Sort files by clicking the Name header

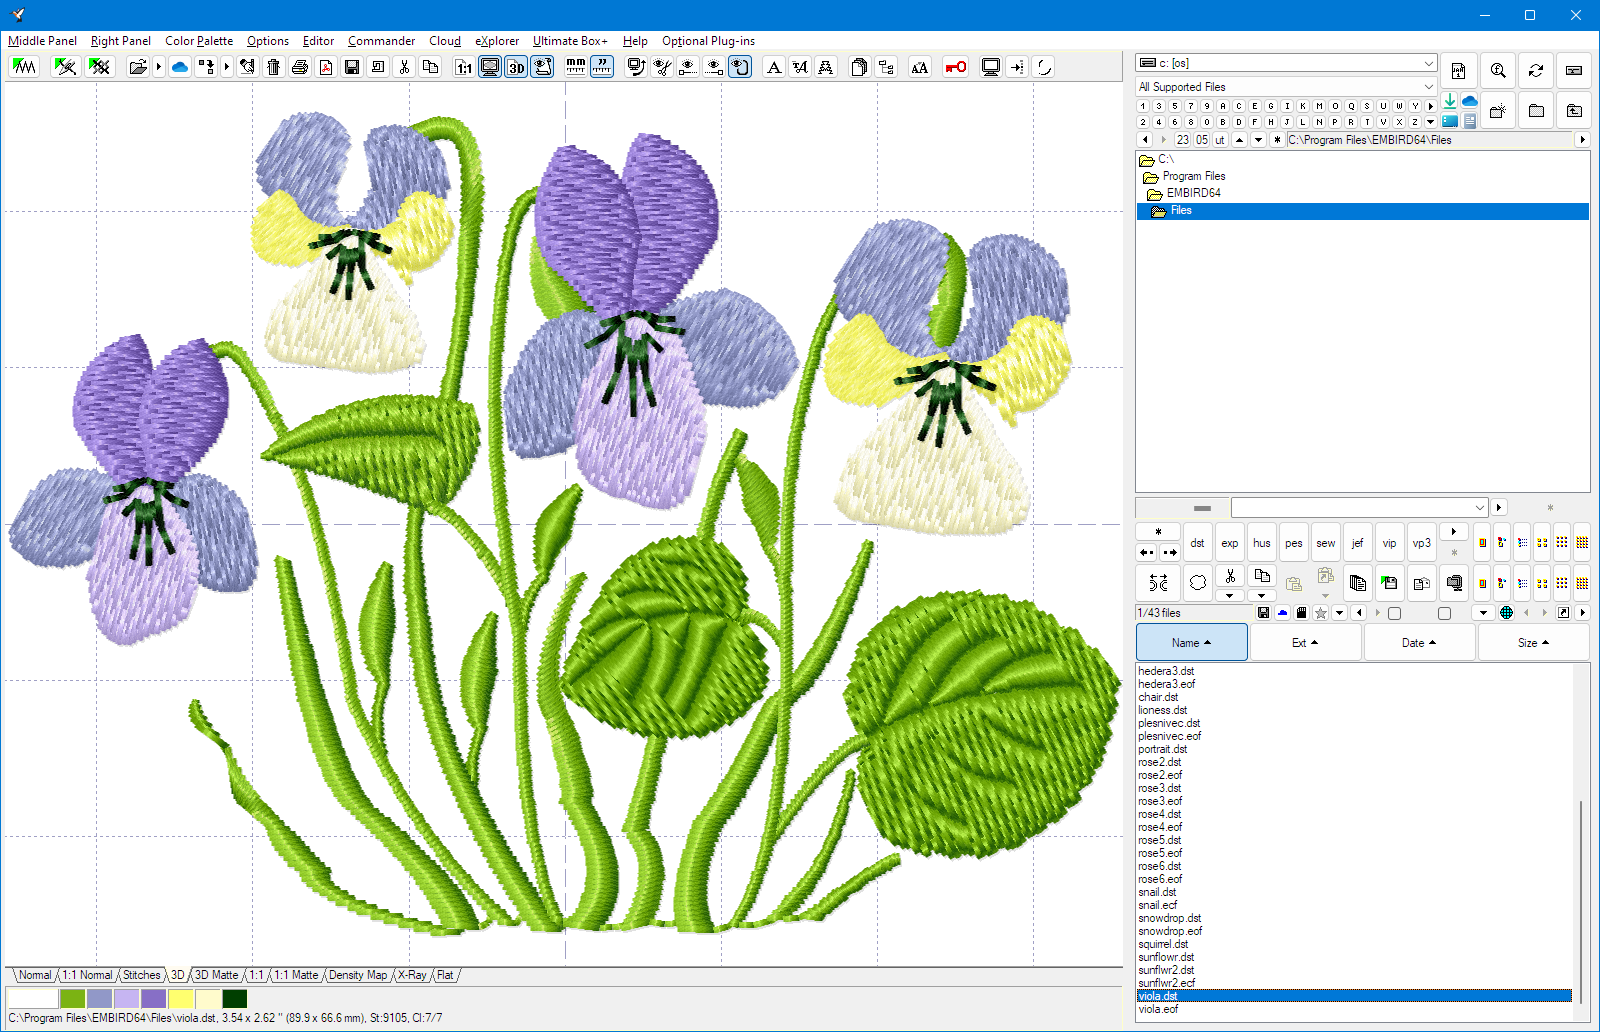1191,642
